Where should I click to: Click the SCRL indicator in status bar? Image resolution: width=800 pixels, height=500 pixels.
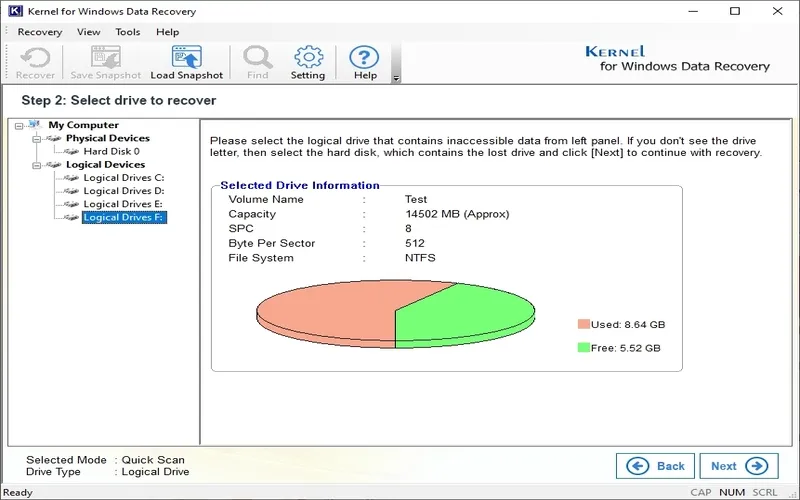(764, 492)
